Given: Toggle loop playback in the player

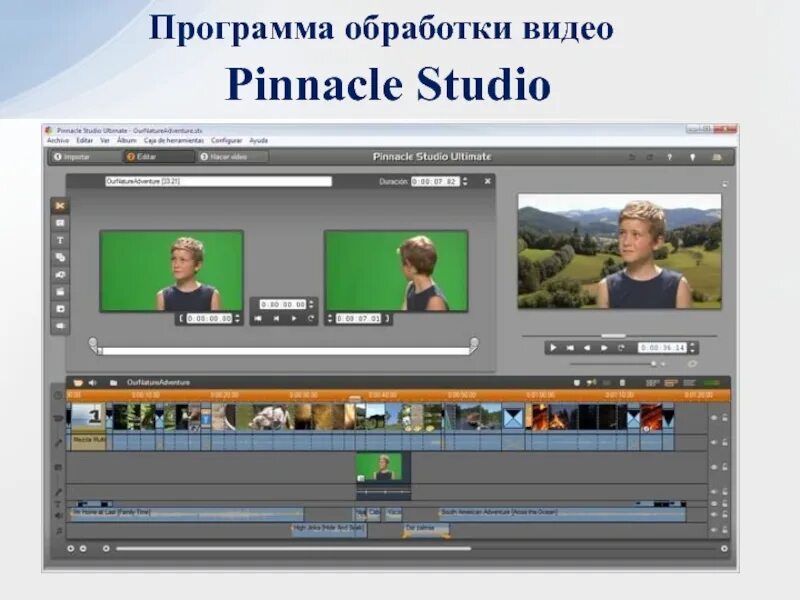Looking at the screenshot, I should (621, 348).
